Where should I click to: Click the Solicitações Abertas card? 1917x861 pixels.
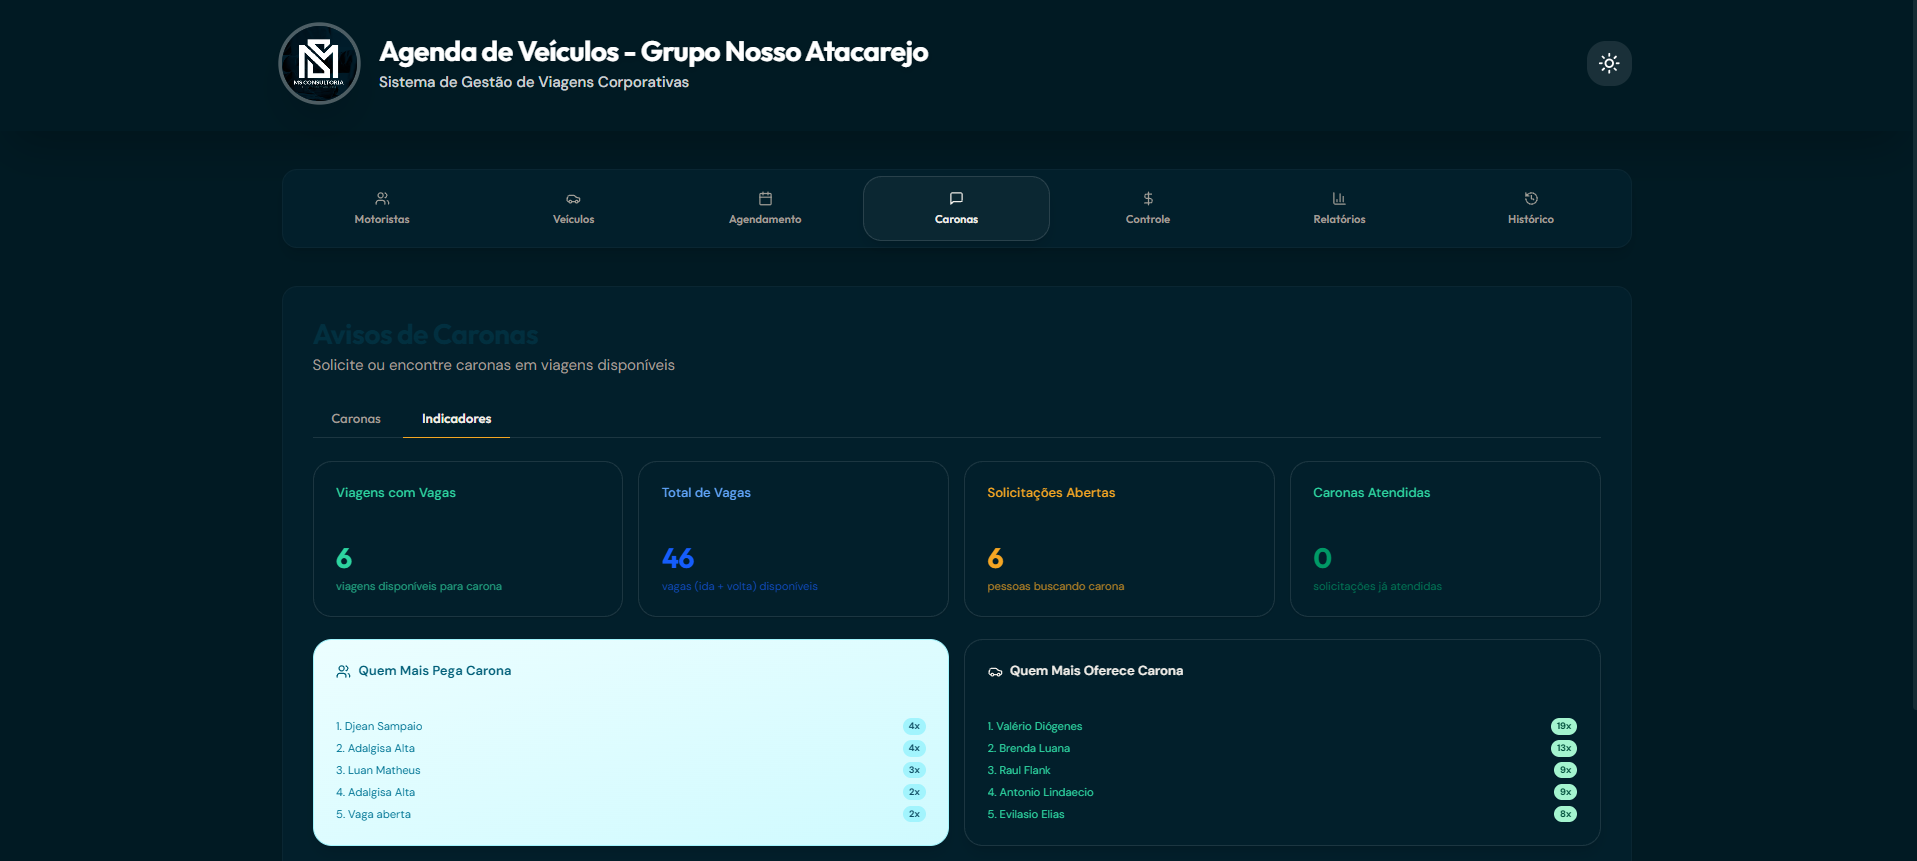pyautogui.click(x=1119, y=539)
